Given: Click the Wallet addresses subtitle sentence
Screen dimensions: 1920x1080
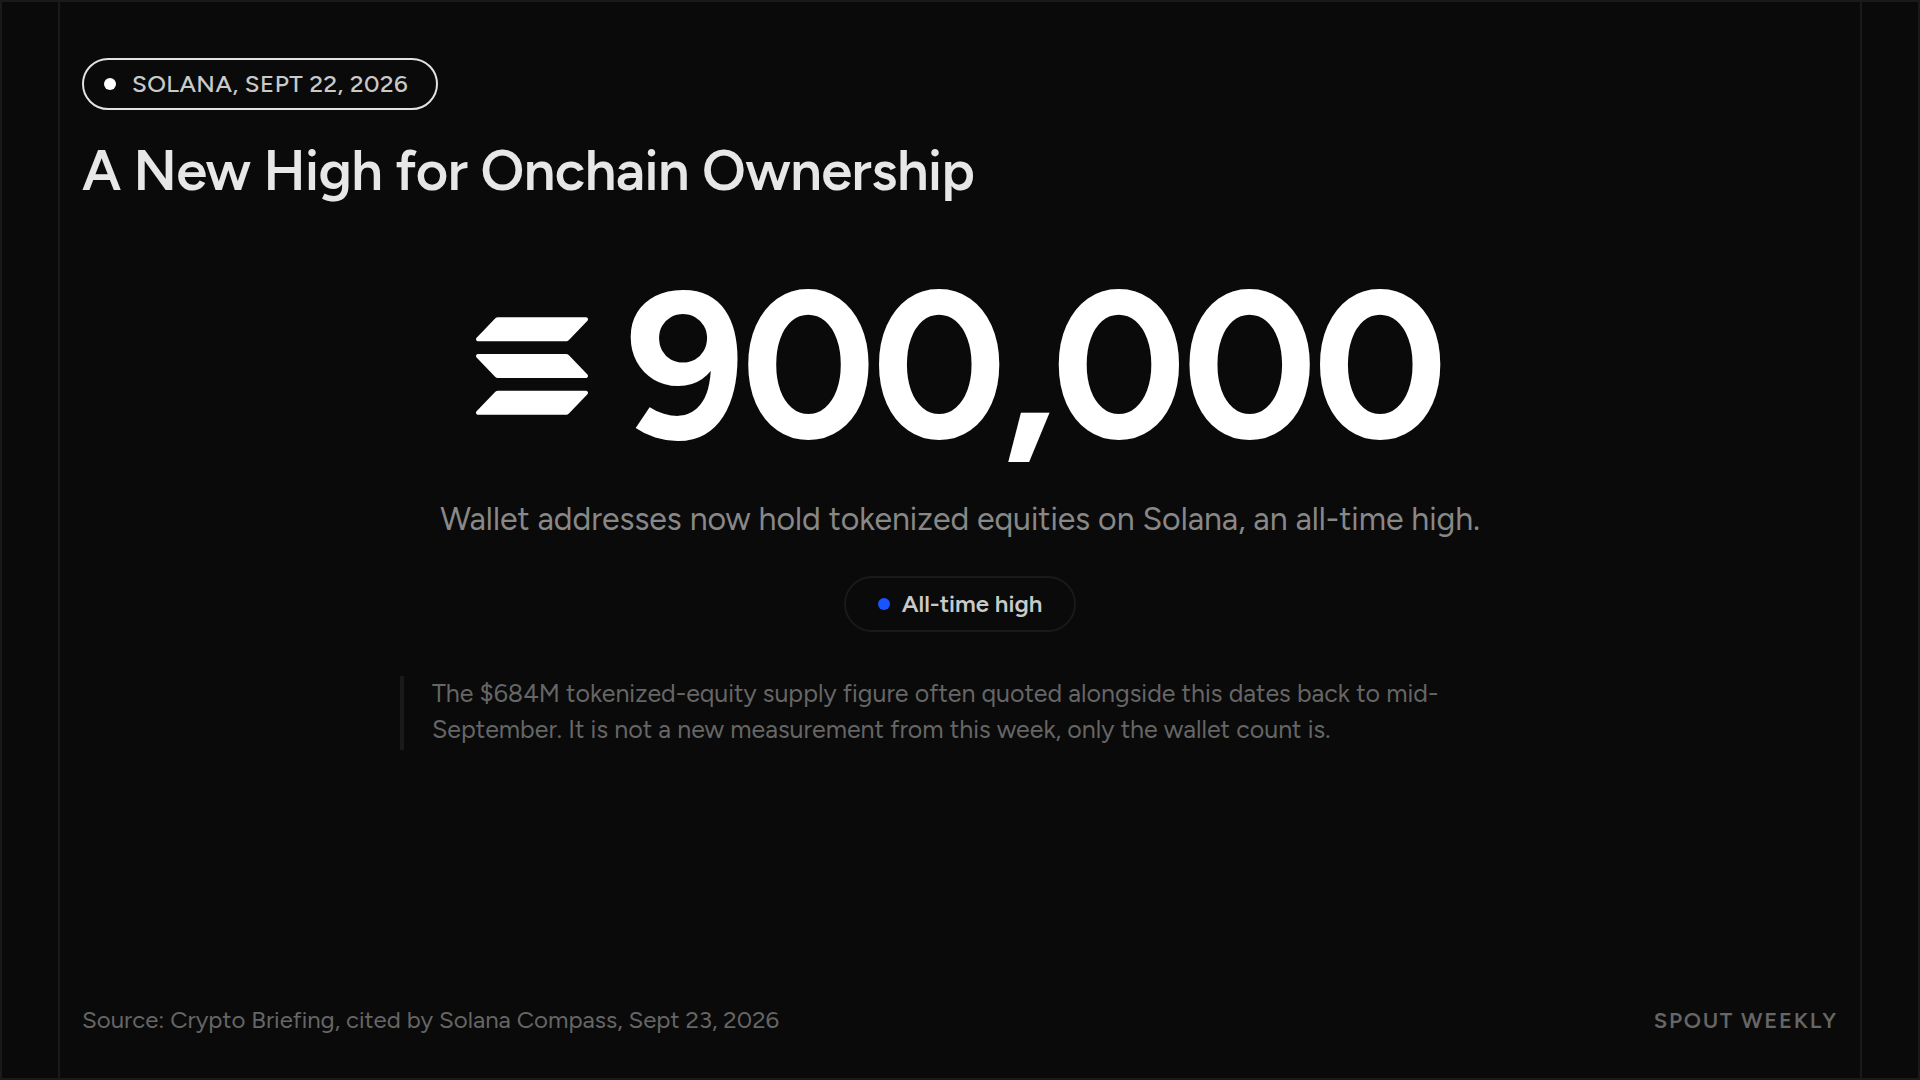Looking at the screenshot, I should tap(960, 519).
